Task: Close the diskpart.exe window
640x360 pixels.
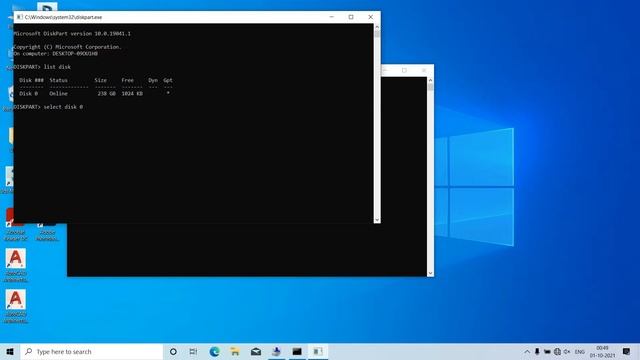Action: (371, 17)
